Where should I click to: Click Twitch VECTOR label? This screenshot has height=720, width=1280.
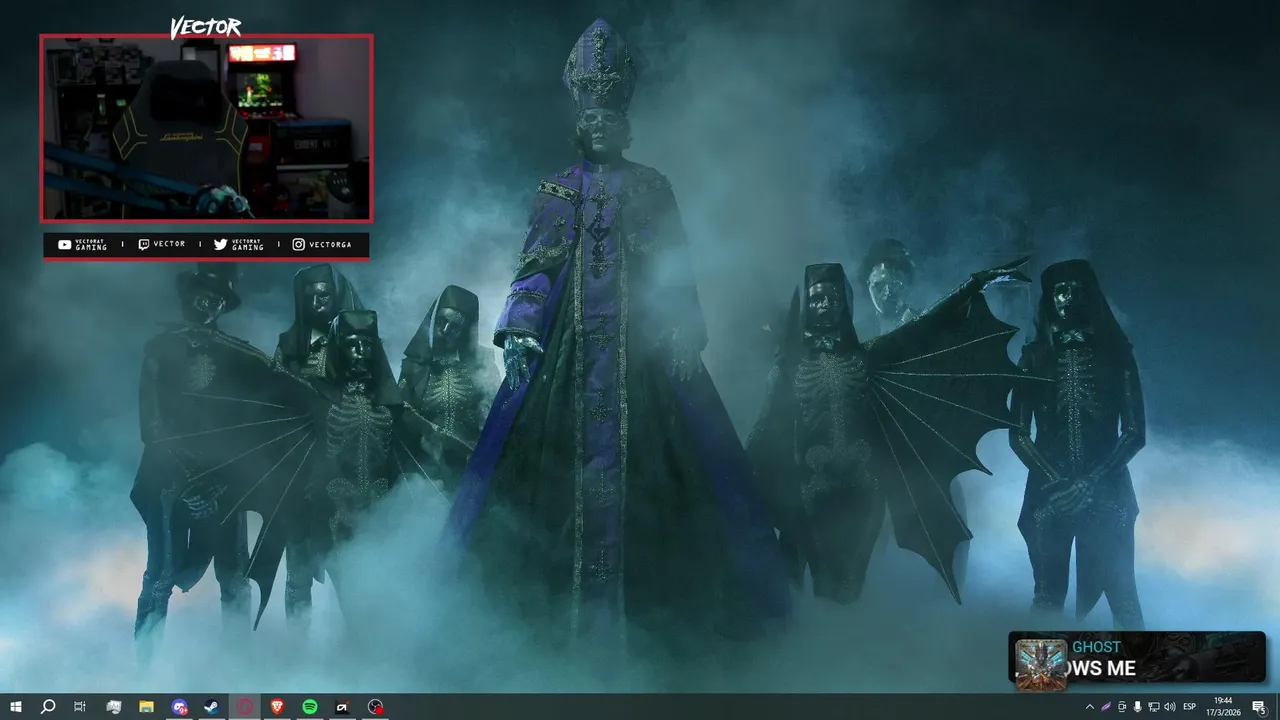(x=162, y=245)
